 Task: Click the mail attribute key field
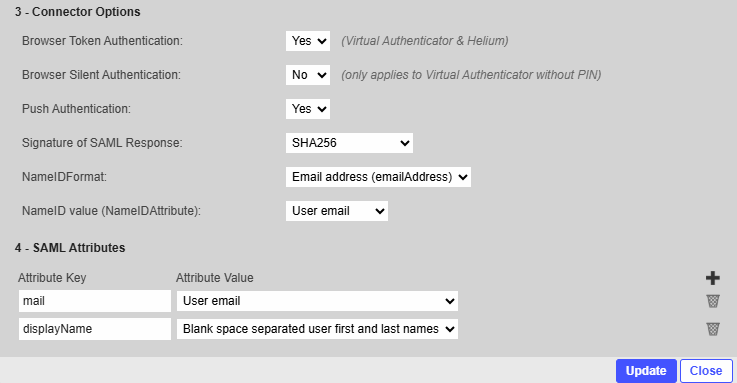[x=95, y=301]
